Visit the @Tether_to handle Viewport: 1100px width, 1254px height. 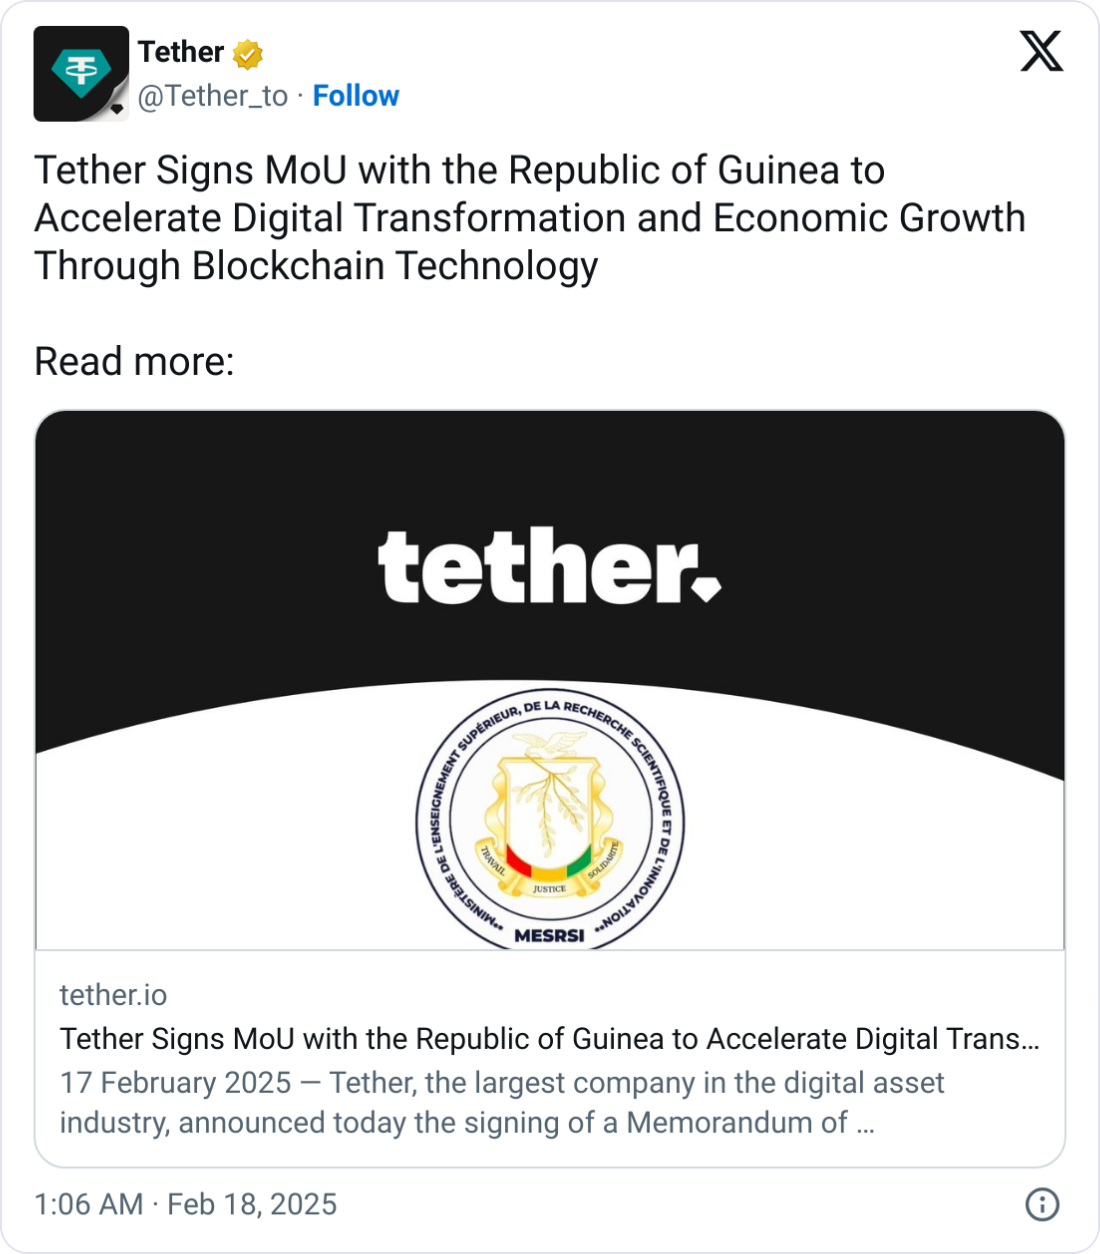click(213, 96)
